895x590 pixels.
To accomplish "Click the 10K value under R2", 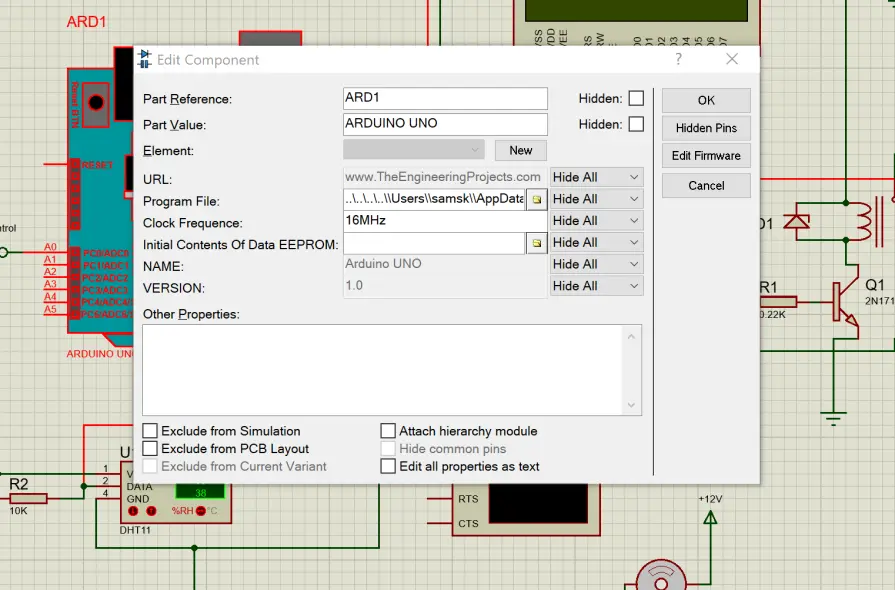I will pos(18,511).
